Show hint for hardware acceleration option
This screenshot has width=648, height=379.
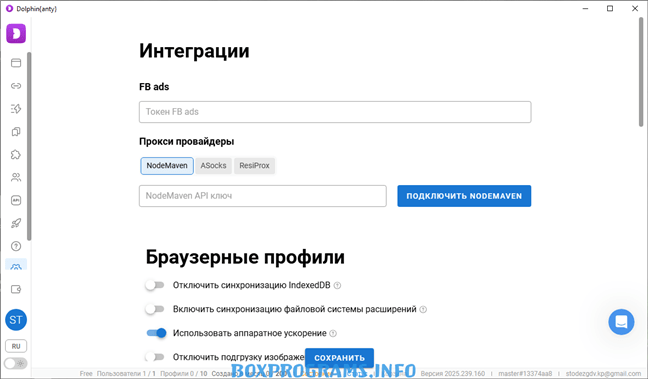coord(333,334)
